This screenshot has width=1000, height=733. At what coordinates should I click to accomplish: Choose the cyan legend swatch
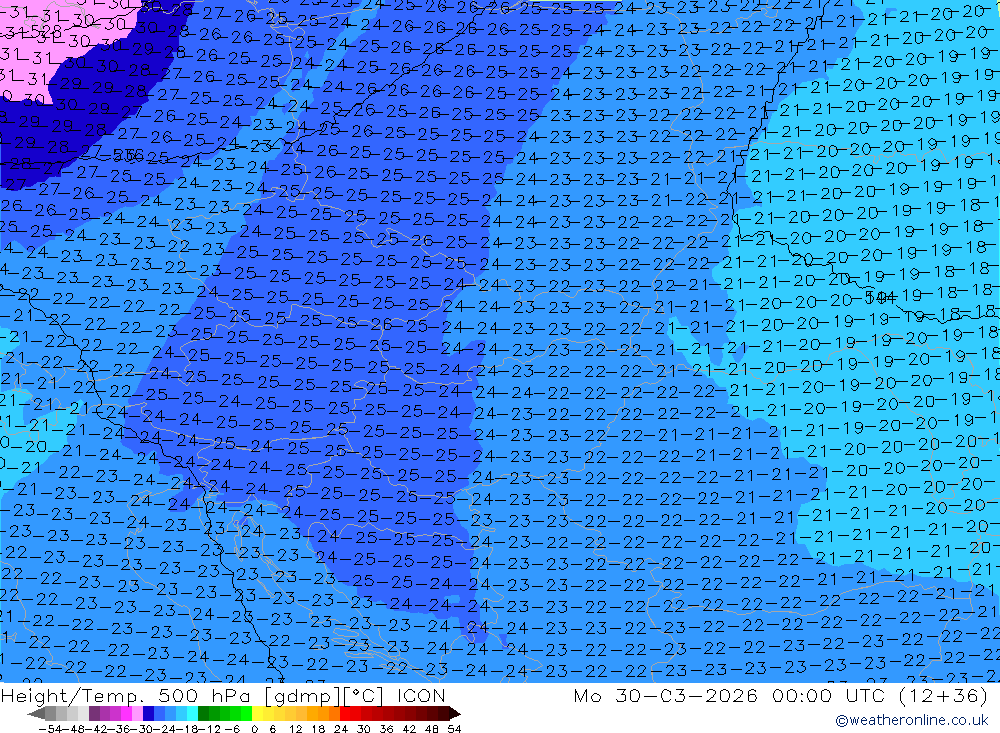192,713
